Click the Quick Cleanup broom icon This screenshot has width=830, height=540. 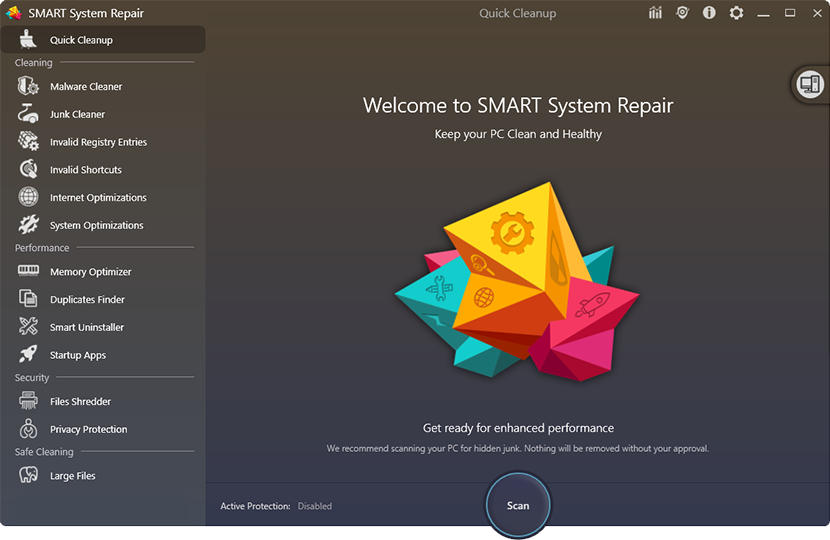coord(28,40)
